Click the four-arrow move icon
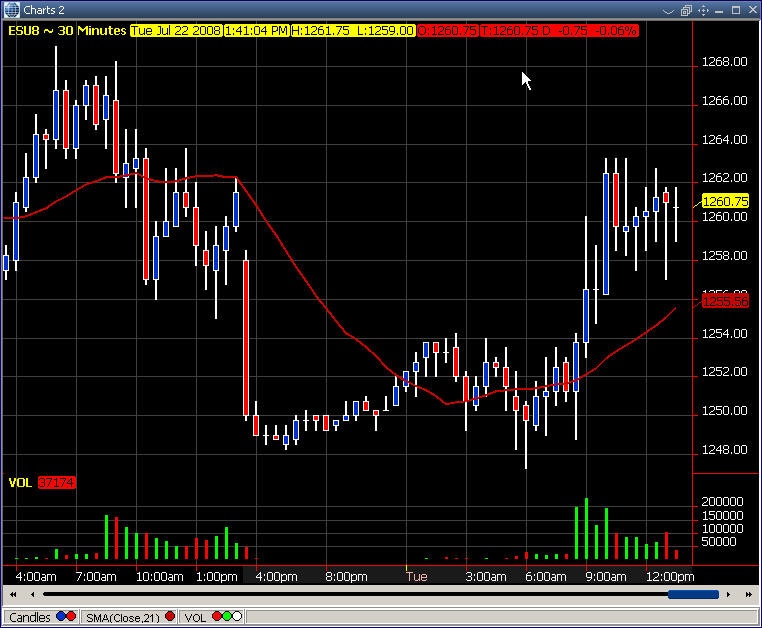762x628 pixels. click(705, 10)
